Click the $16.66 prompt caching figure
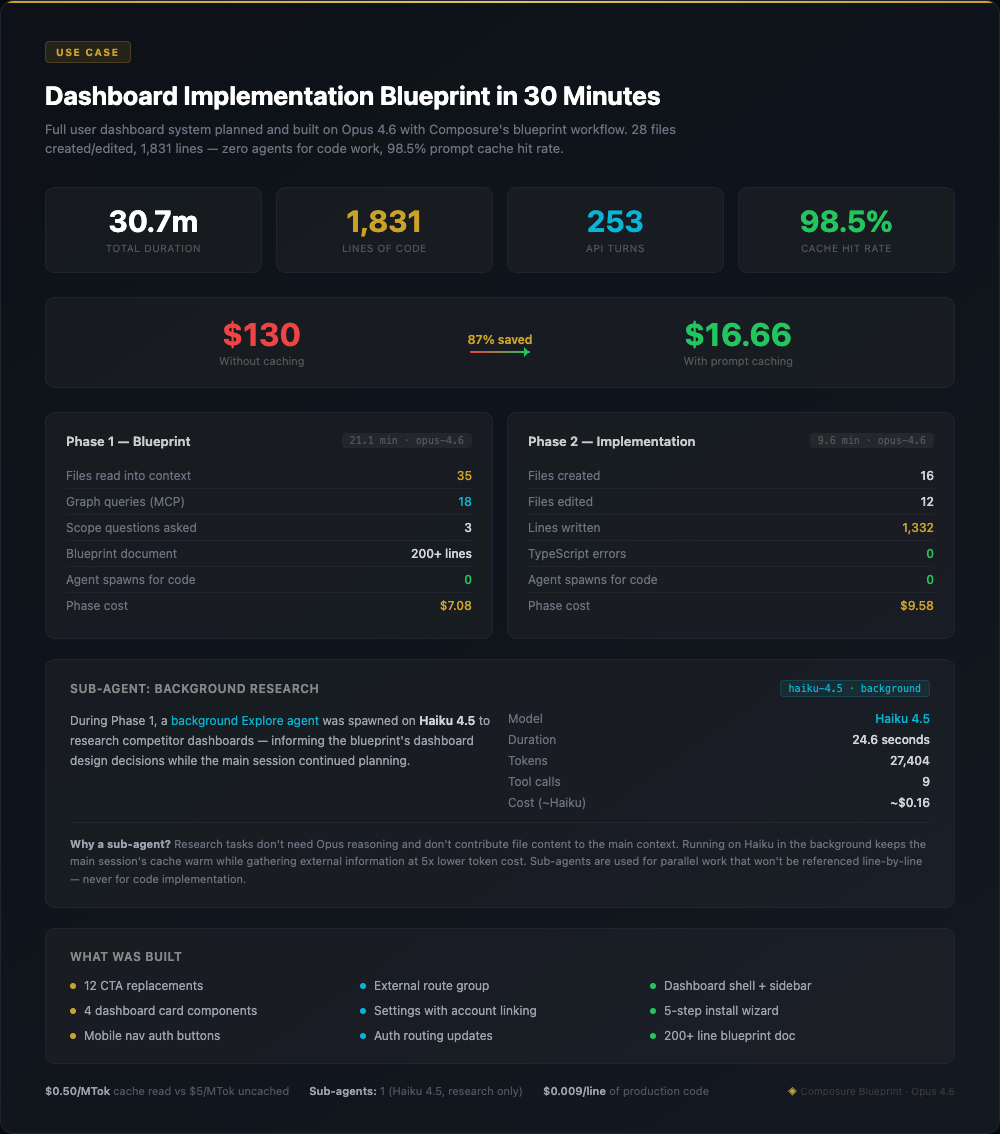 pos(738,334)
